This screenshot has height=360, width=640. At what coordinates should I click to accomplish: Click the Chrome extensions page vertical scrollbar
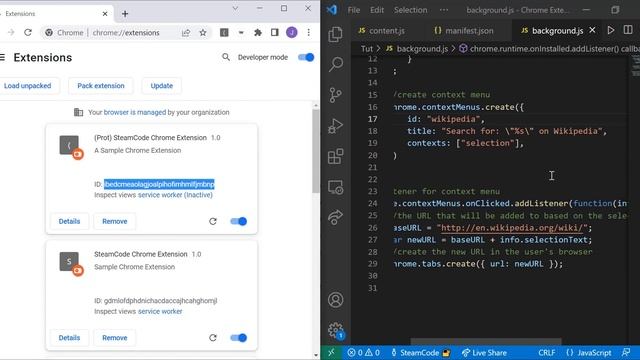(x=316, y=151)
